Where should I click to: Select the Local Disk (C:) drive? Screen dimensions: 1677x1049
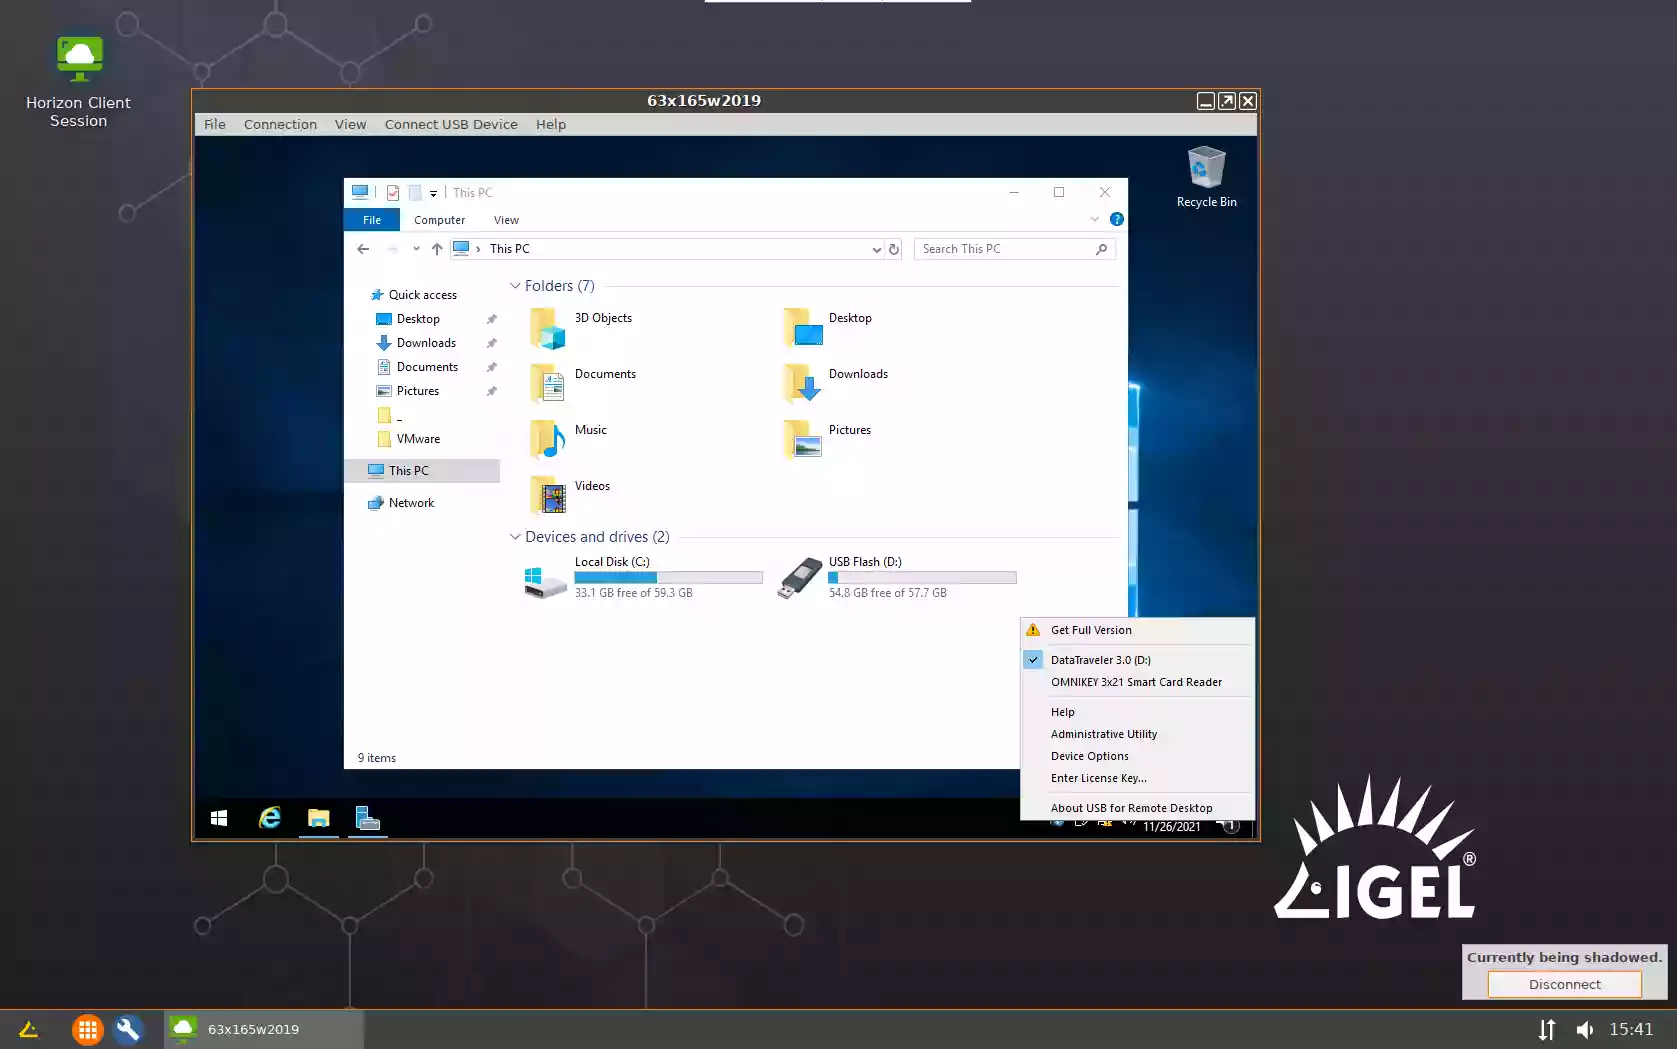(643, 578)
